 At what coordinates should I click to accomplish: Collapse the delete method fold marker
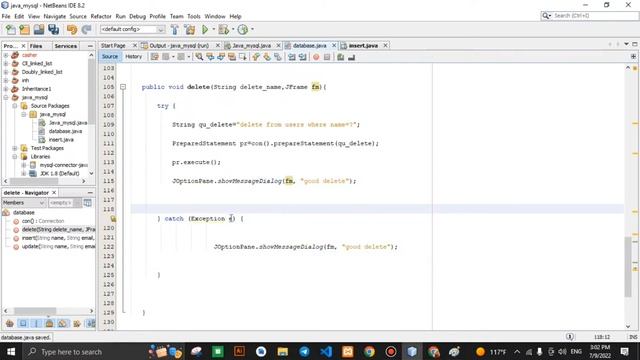pos(123,87)
